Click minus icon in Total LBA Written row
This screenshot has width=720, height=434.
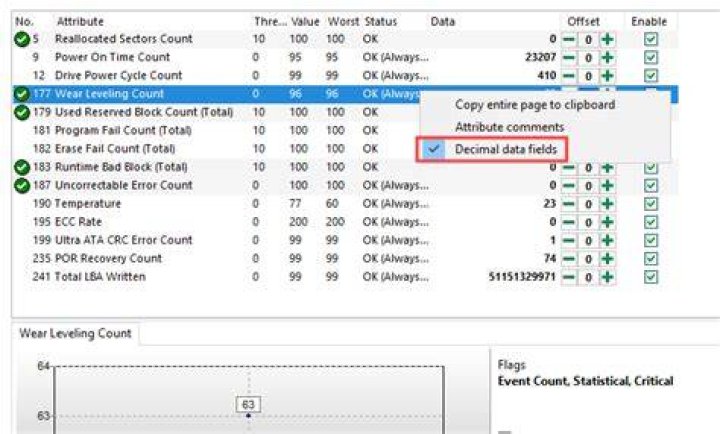[568, 277]
